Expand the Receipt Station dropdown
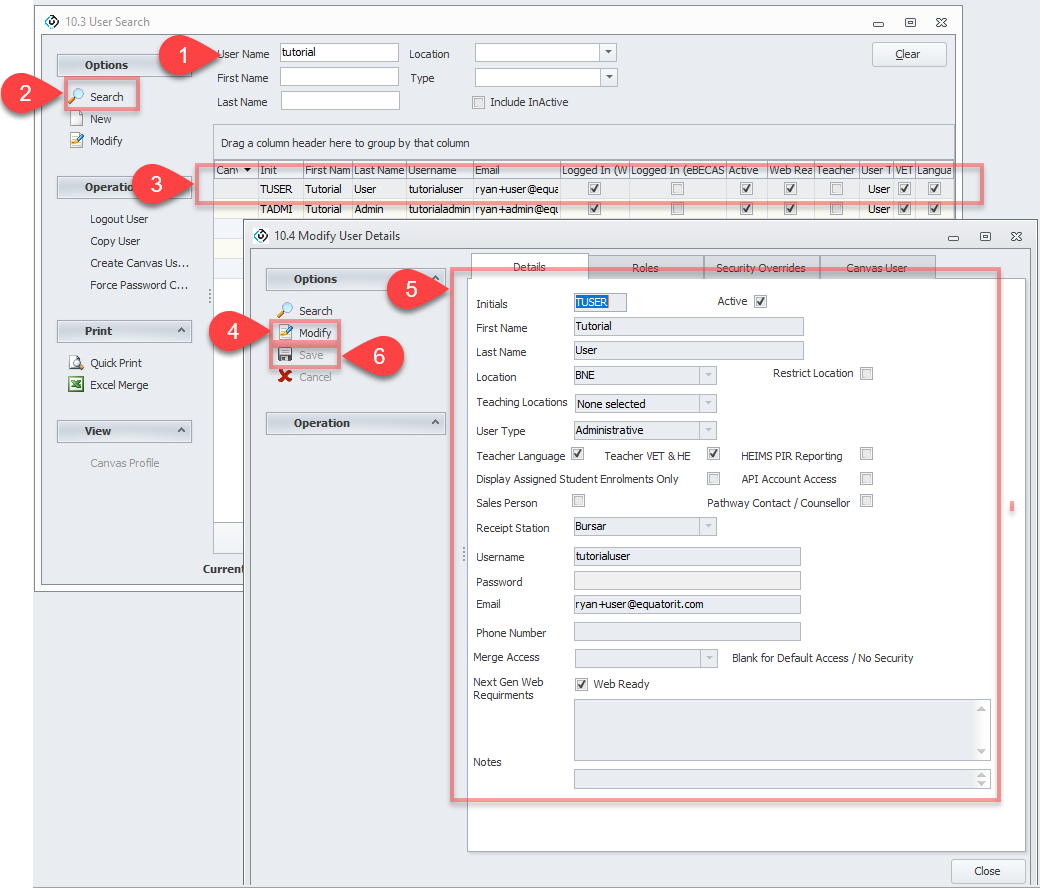1040x889 pixels. point(708,525)
